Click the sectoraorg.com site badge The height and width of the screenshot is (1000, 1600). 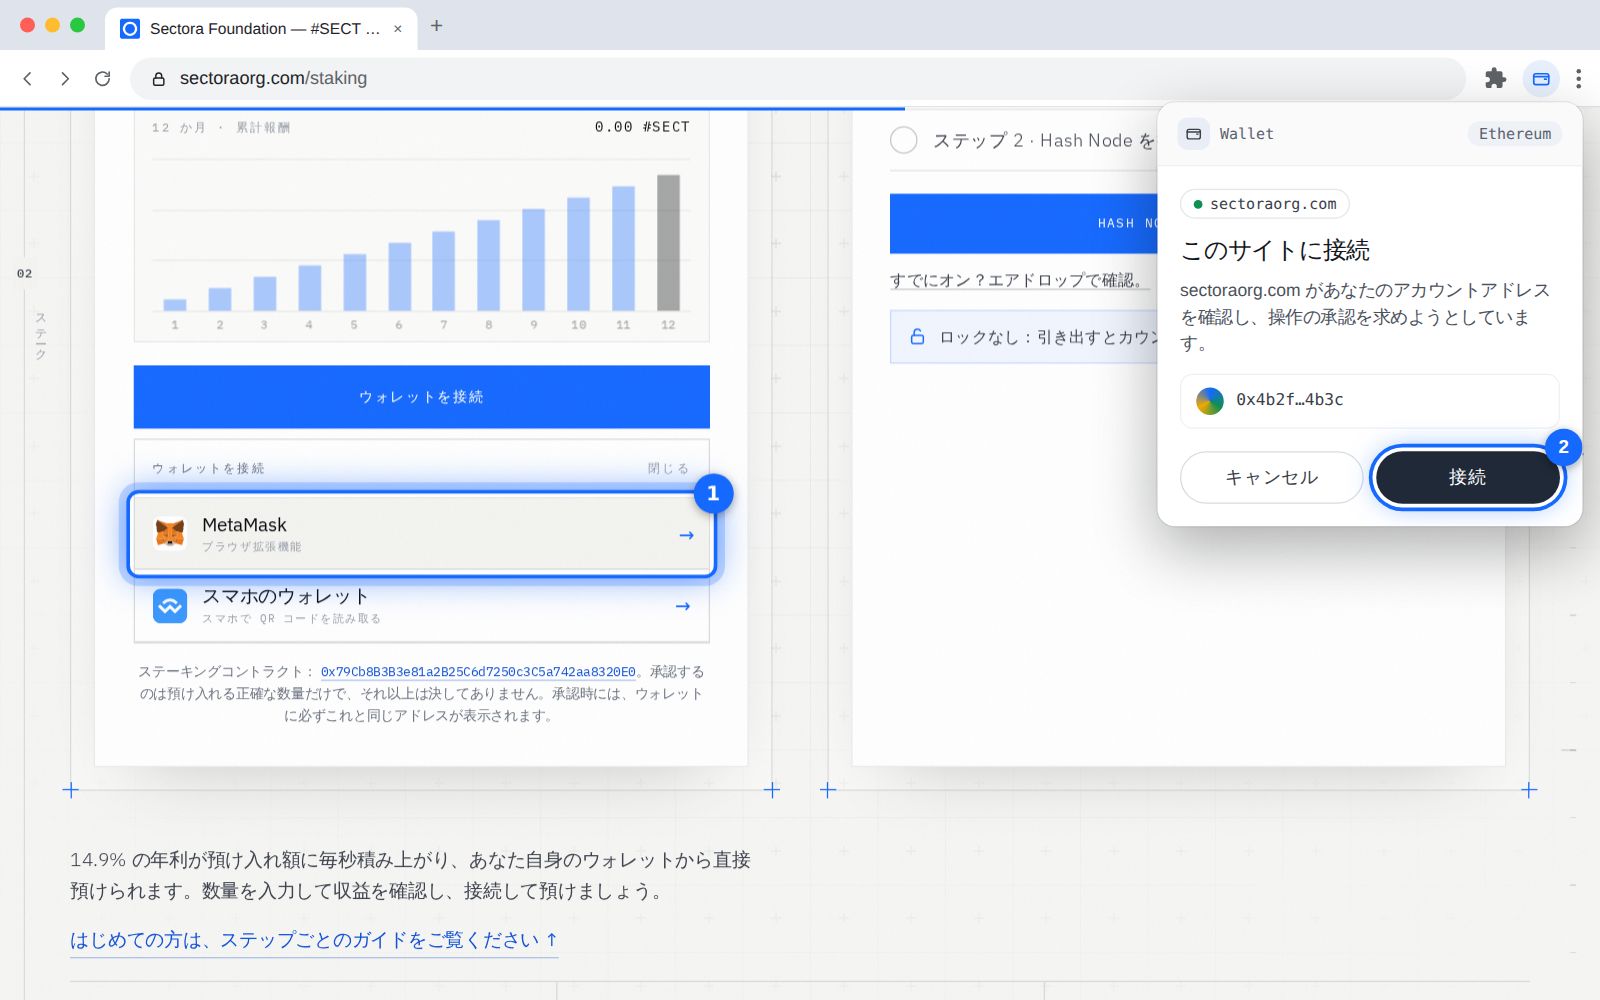click(x=1264, y=204)
